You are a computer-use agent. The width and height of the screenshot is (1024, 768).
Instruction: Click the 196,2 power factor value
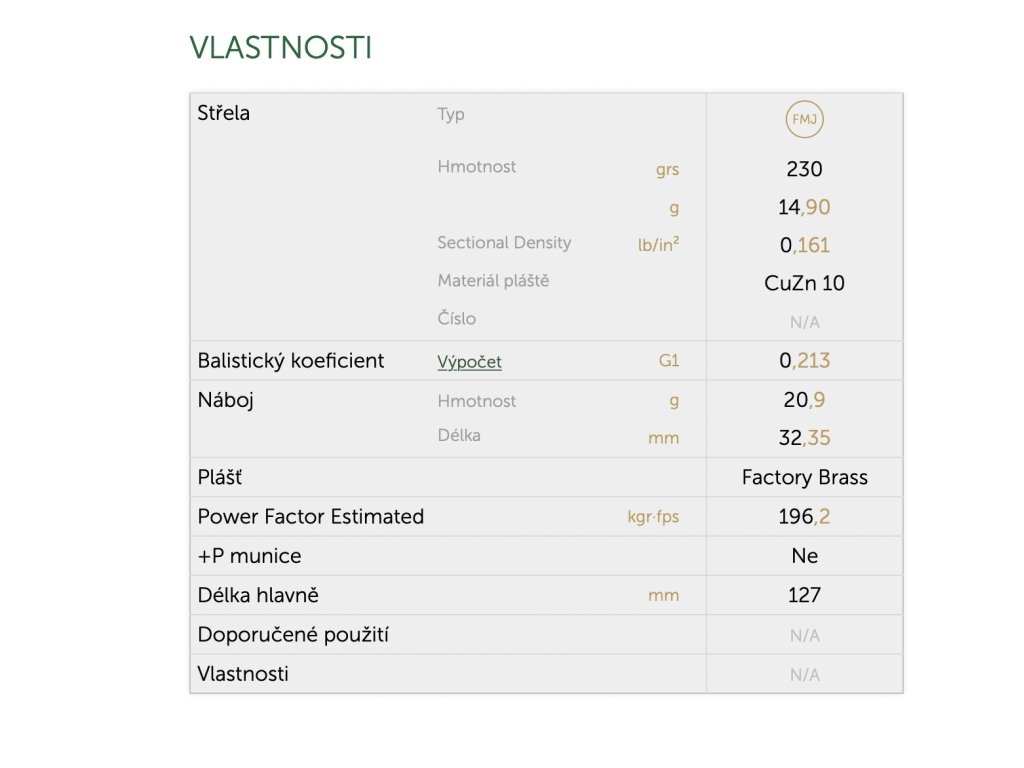coord(804,517)
